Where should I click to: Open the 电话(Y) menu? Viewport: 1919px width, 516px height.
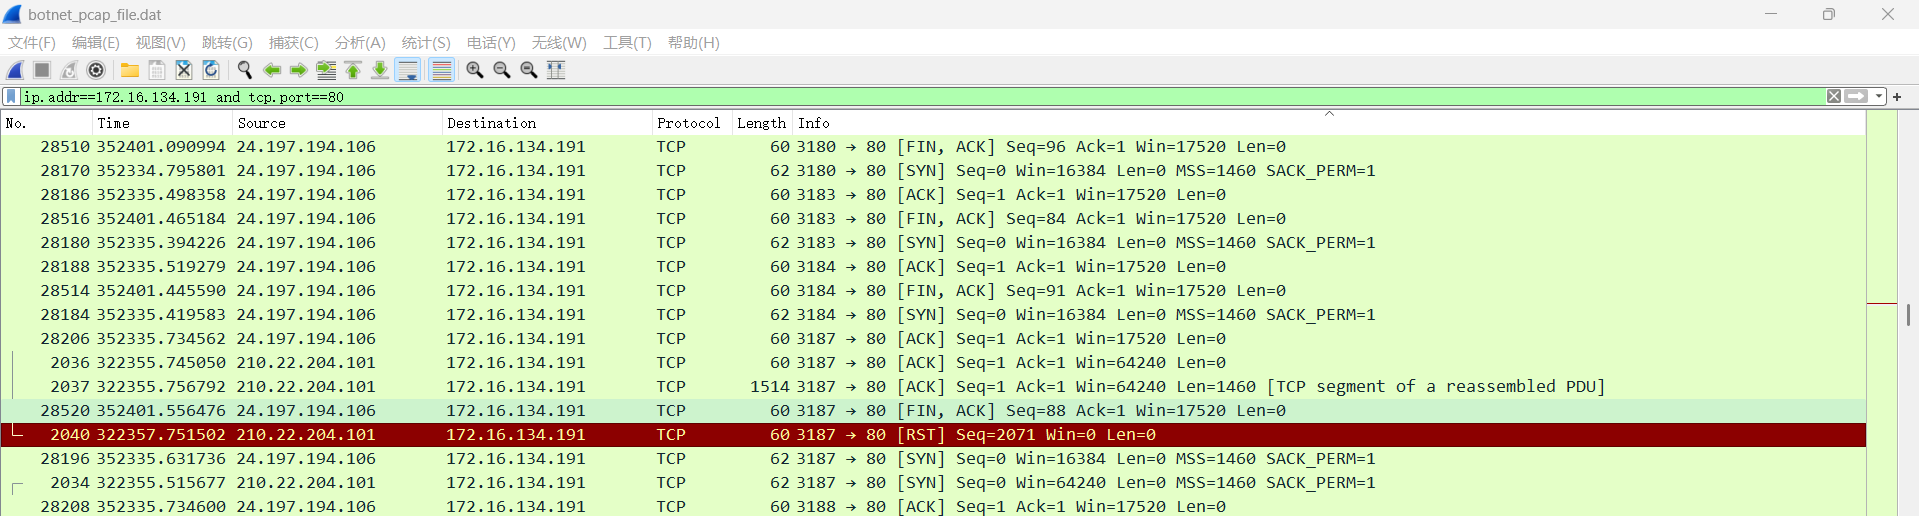click(491, 43)
